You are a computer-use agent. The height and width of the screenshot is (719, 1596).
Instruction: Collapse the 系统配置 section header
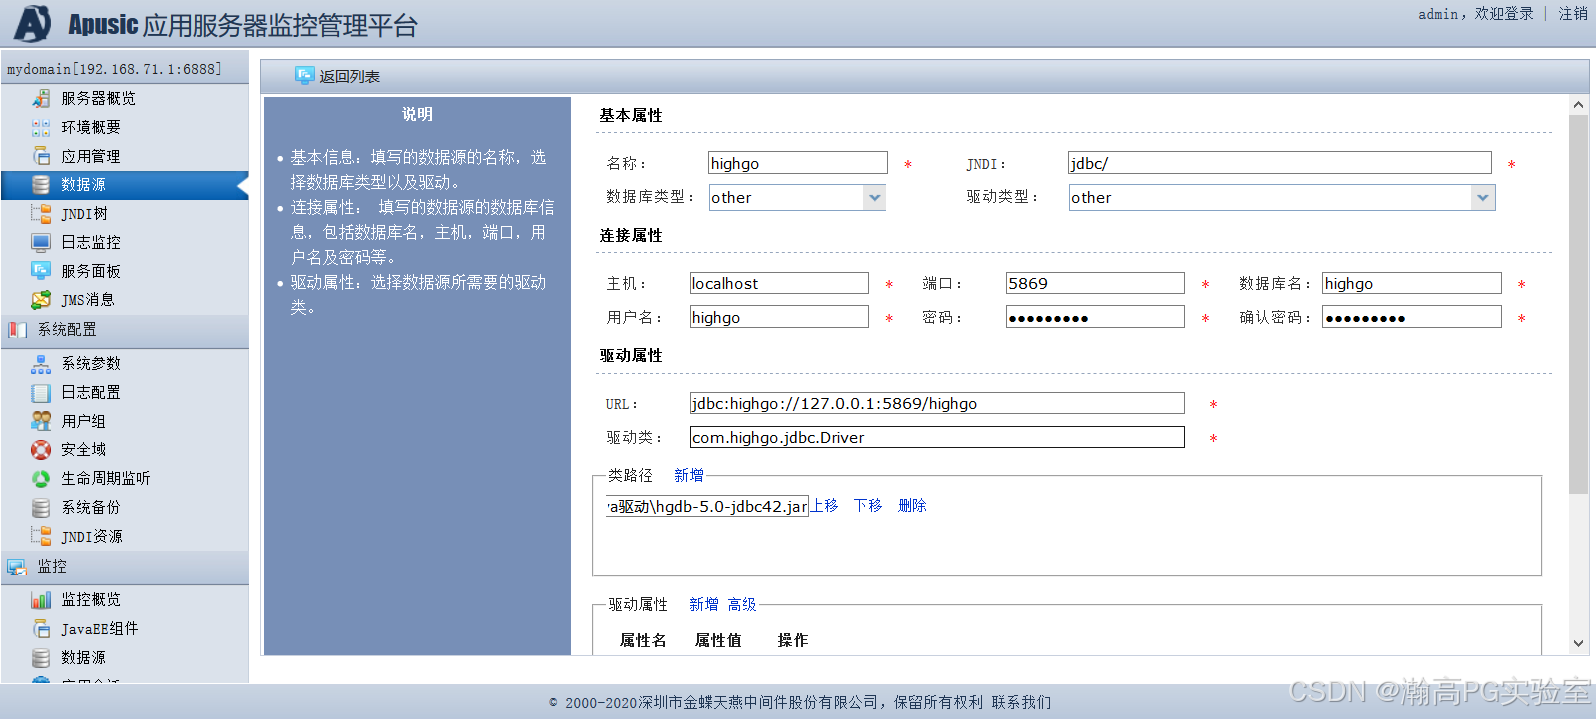click(x=125, y=330)
